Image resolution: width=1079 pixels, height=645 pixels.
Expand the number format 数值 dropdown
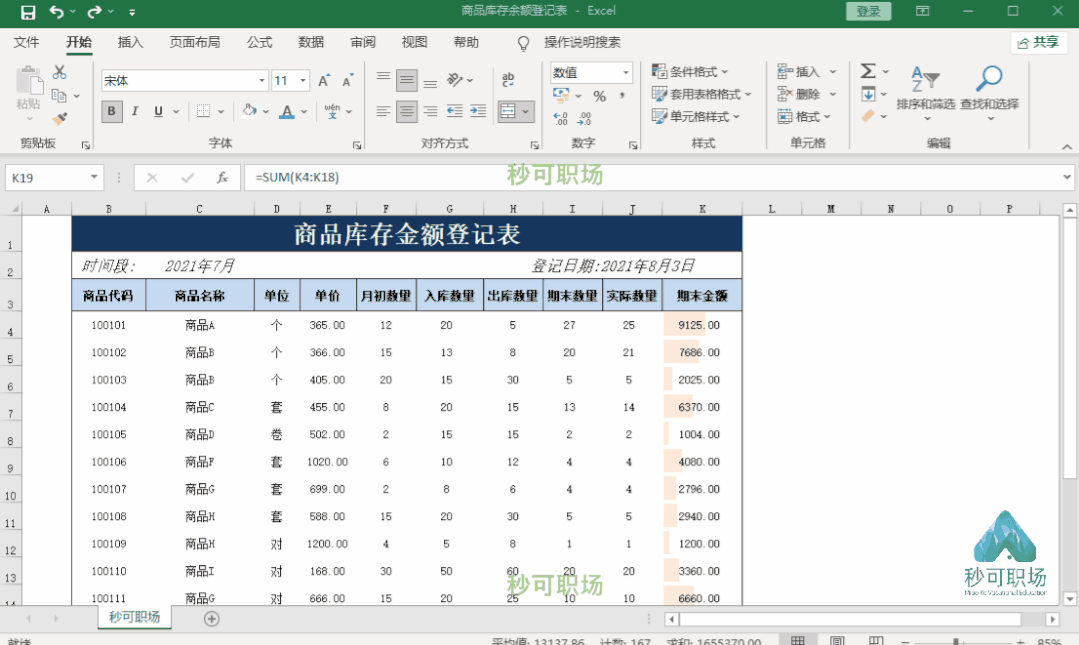click(x=626, y=72)
